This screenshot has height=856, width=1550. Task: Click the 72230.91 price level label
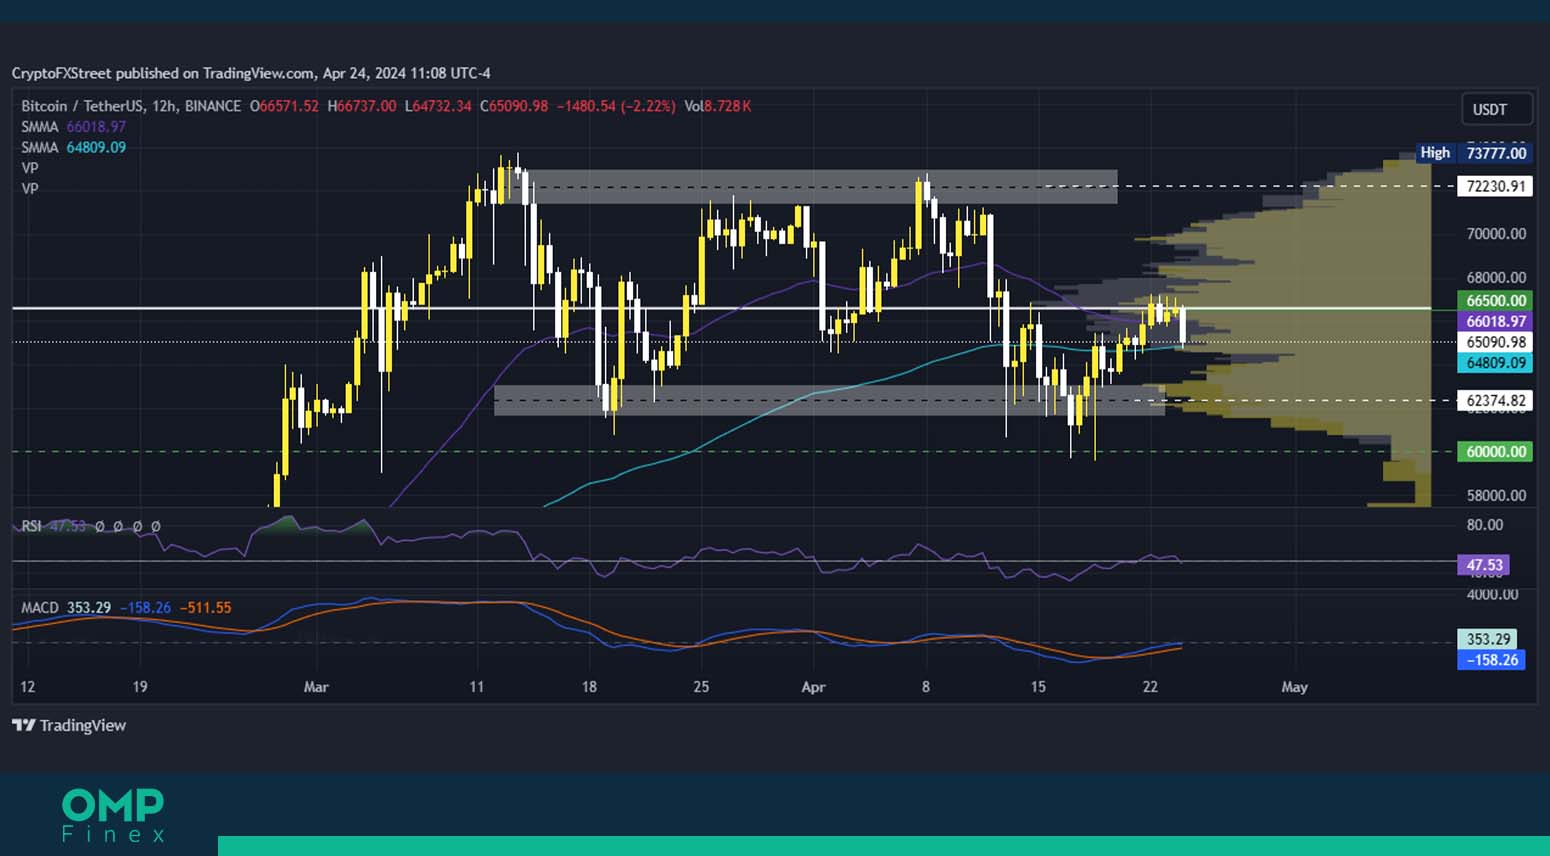pyautogui.click(x=1495, y=186)
